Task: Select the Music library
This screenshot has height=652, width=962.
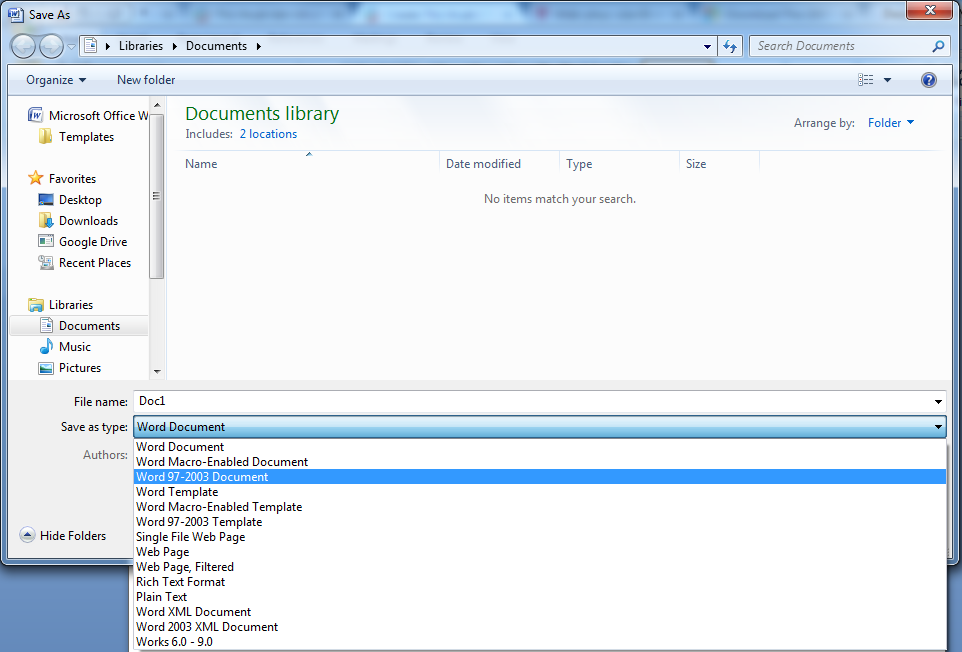Action: click(x=74, y=347)
